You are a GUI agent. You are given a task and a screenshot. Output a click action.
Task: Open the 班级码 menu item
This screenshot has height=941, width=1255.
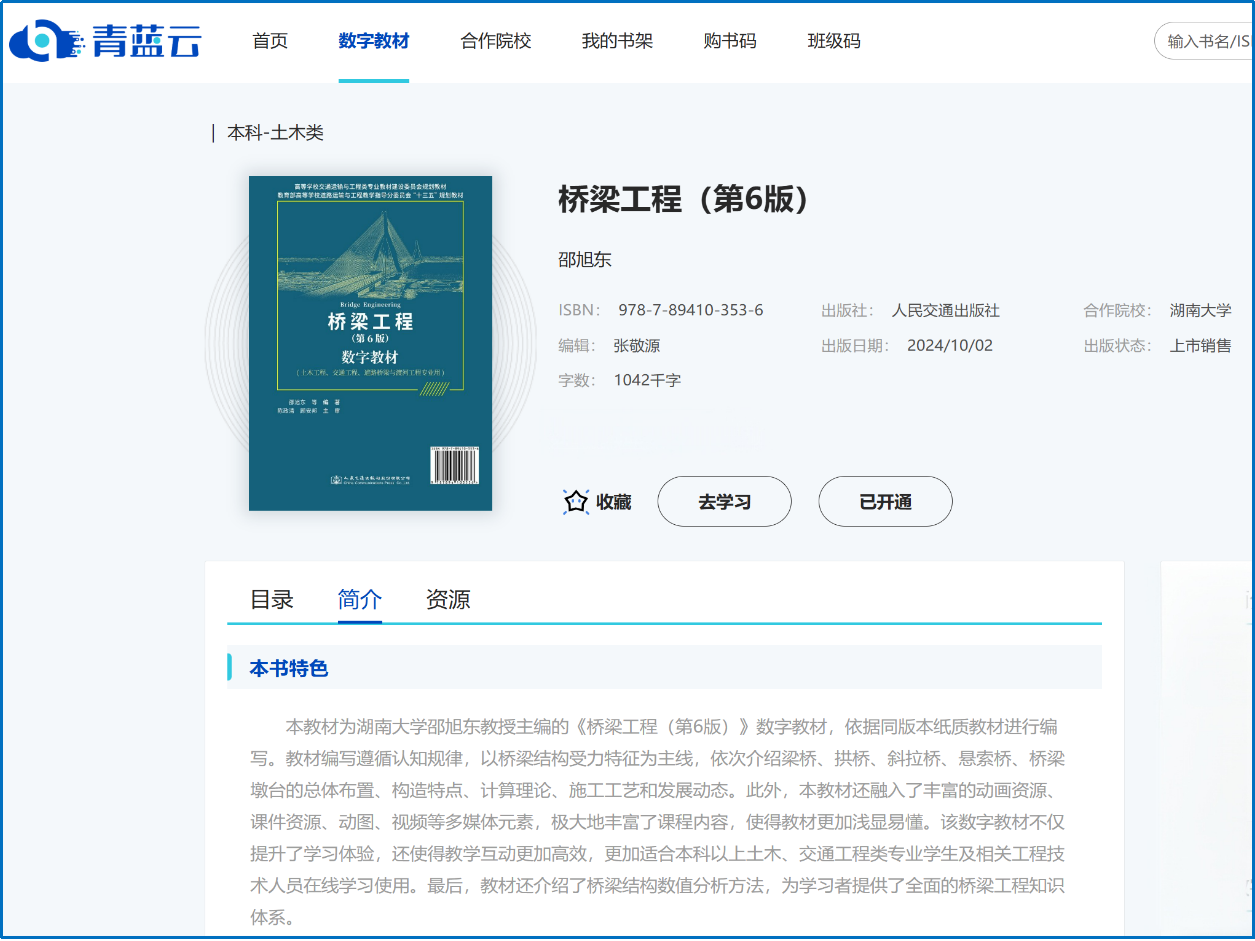[833, 41]
